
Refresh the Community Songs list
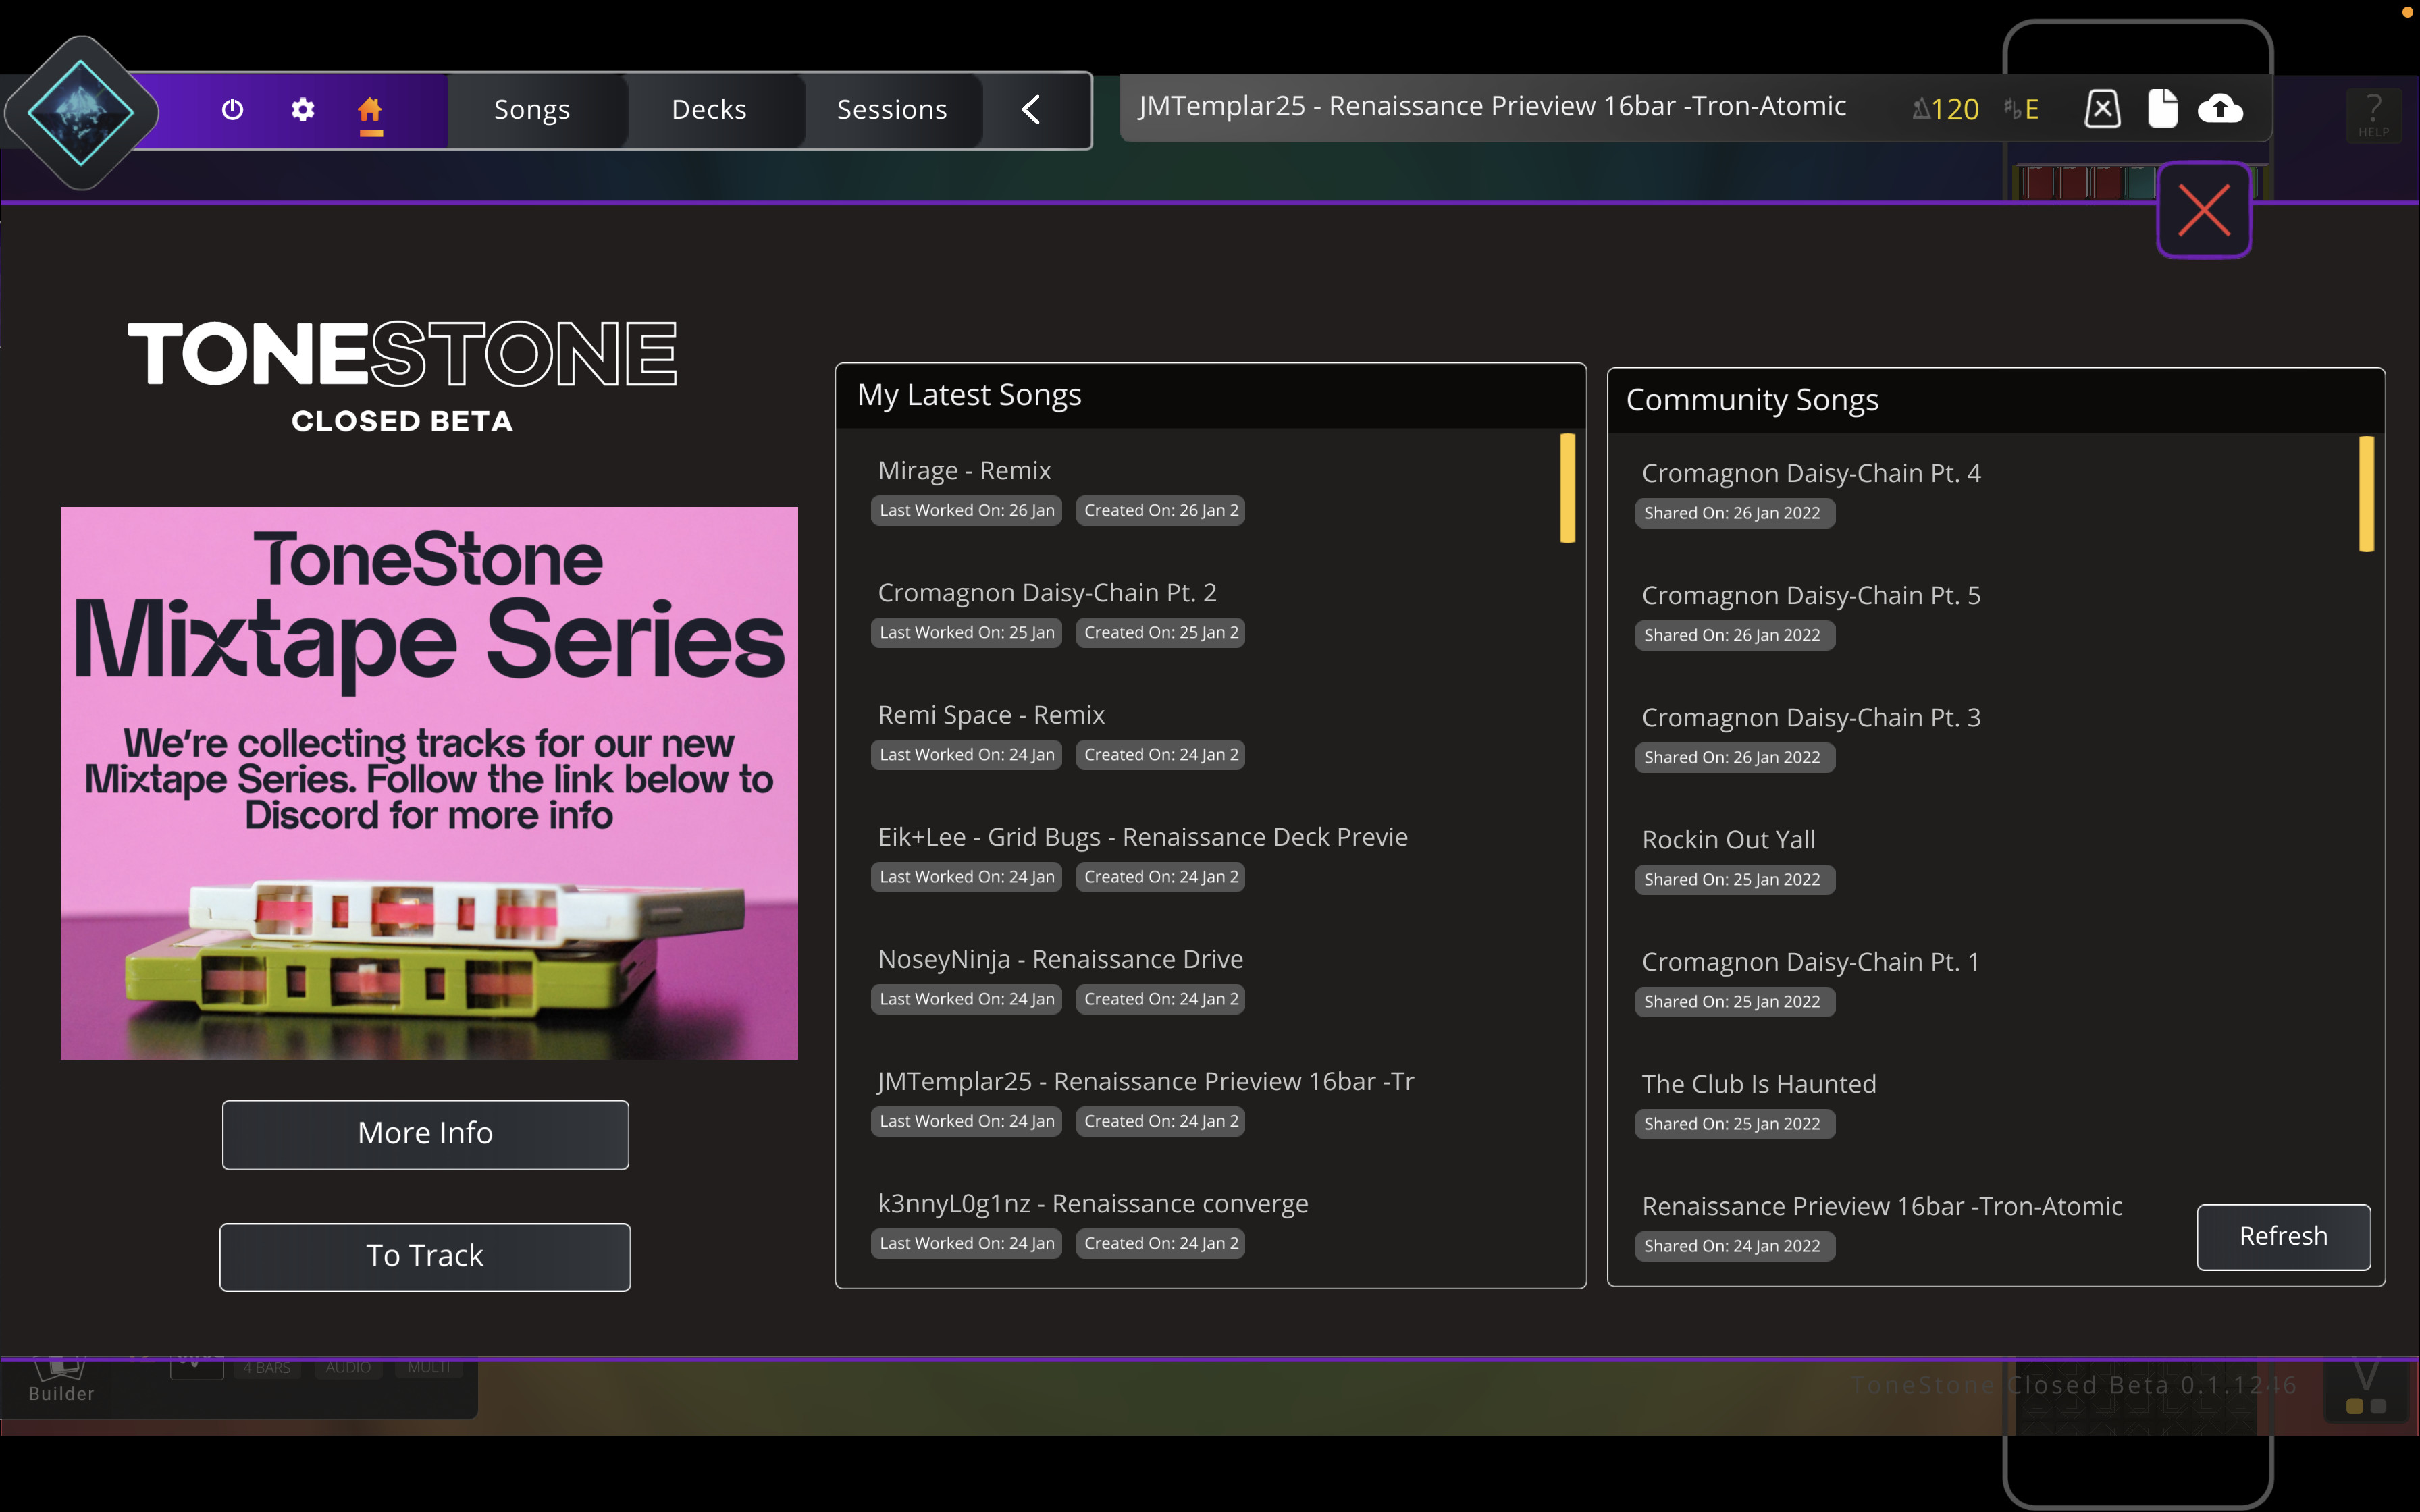pyautogui.click(x=2283, y=1237)
